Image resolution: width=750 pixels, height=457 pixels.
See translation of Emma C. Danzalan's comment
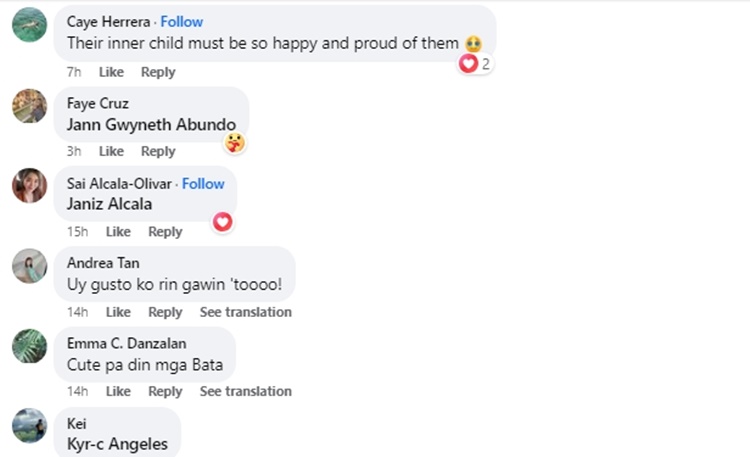click(245, 391)
